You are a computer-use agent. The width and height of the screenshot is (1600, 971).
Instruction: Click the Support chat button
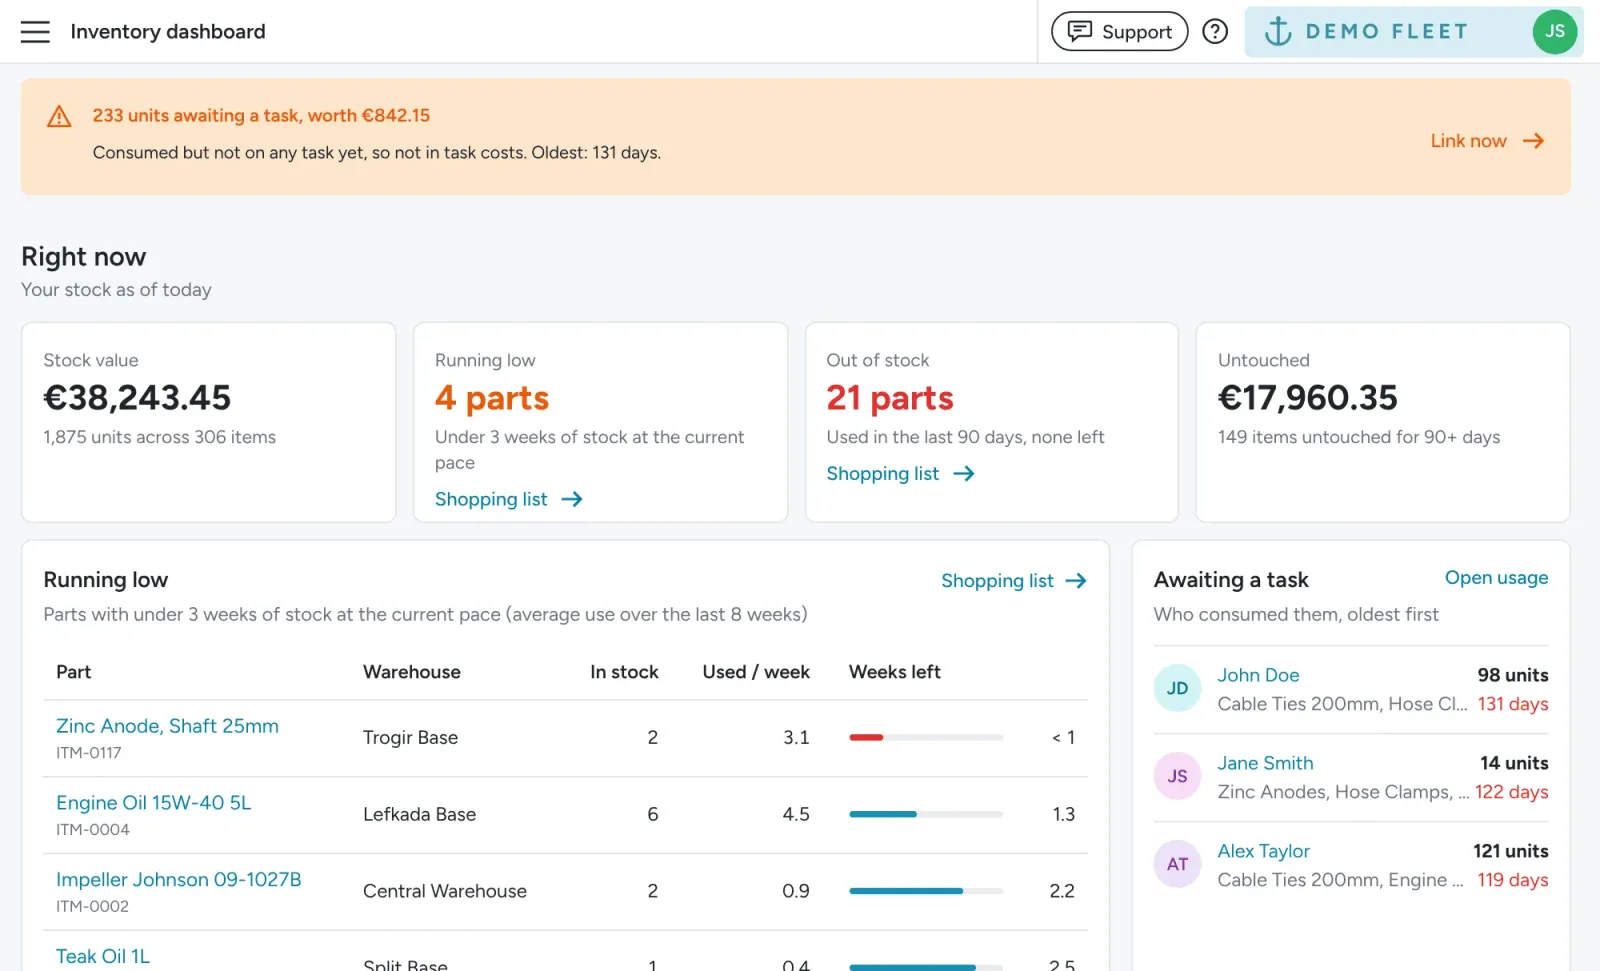1119,32
